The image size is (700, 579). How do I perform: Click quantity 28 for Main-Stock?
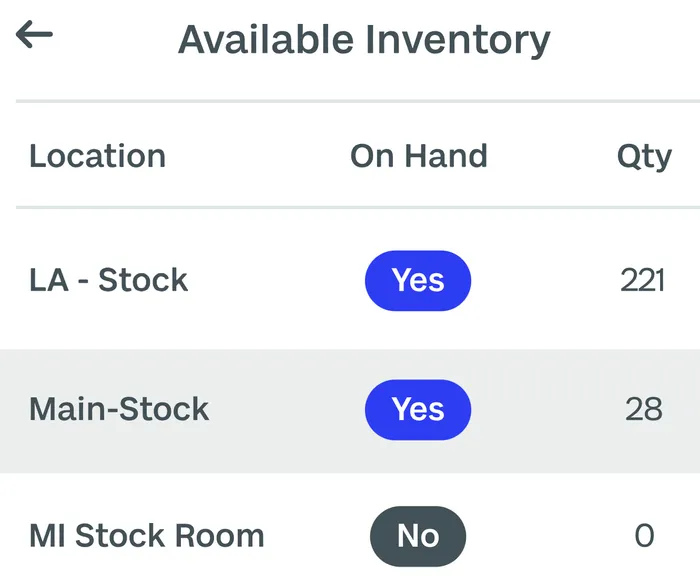[x=643, y=409]
